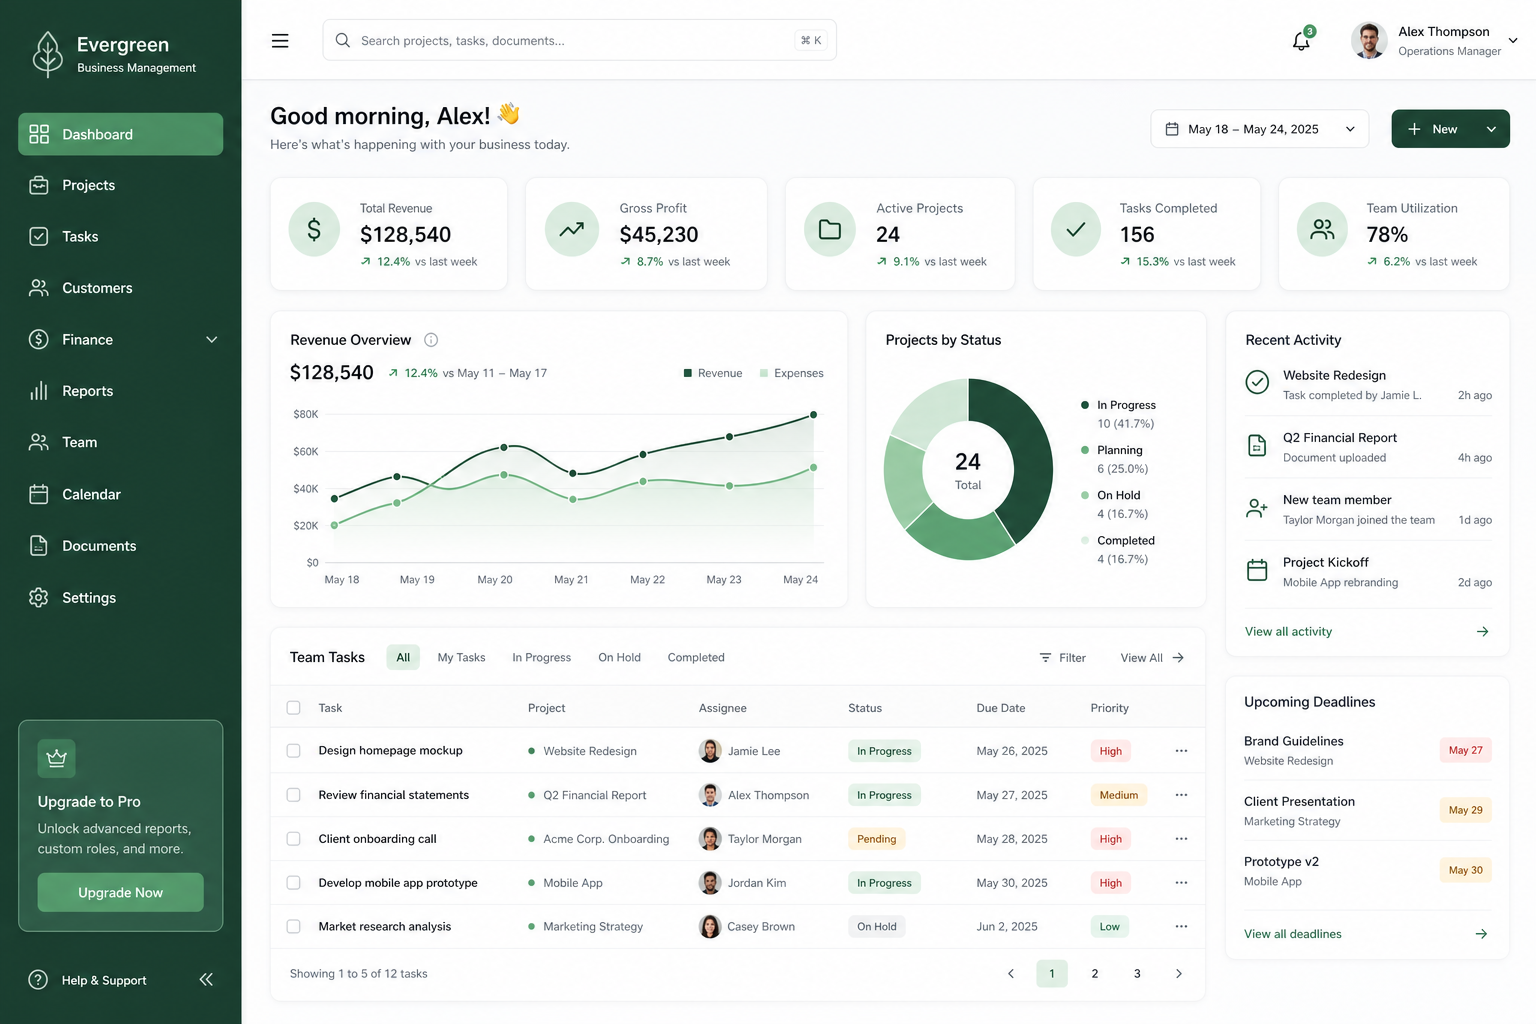Click the Upgrade to Pro crown icon
1536x1024 pixels.
(x=57, y=758)
